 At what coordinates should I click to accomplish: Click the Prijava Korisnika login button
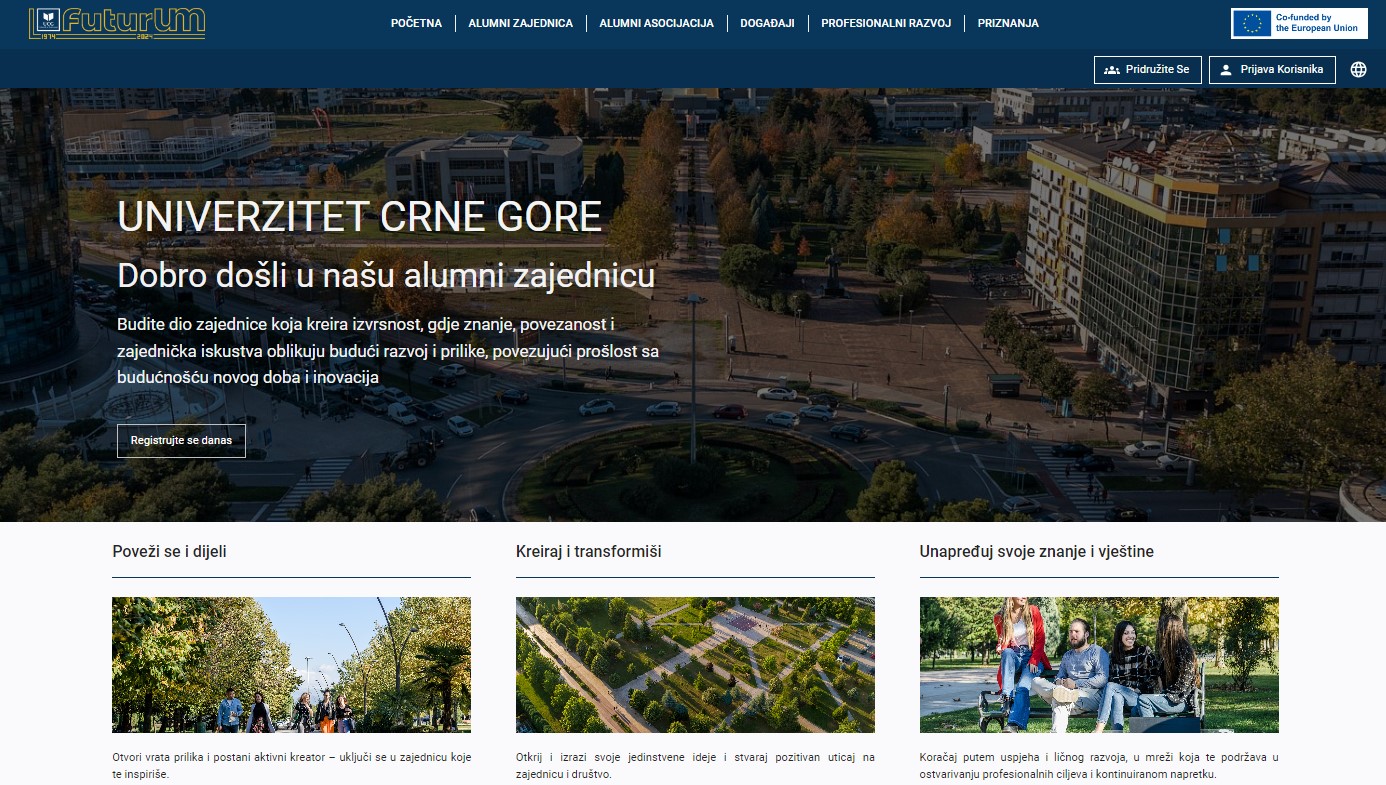[1272, 70]
